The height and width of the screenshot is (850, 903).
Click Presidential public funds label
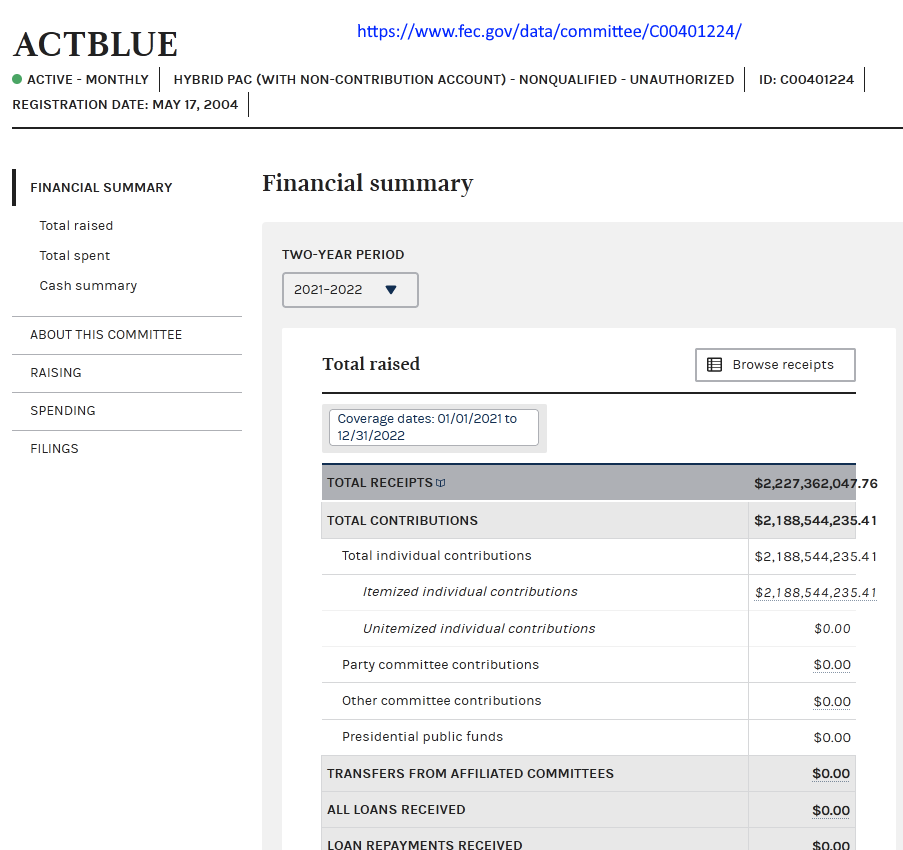tap(422, 737)
